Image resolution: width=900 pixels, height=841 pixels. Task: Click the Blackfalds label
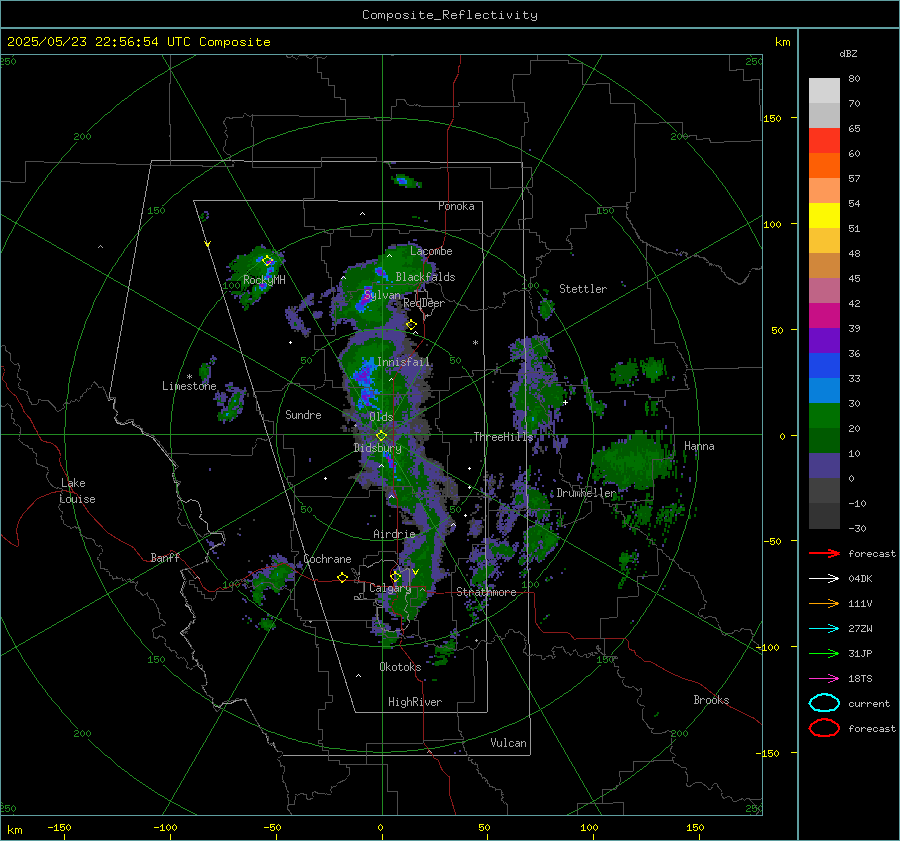(425, 277)
